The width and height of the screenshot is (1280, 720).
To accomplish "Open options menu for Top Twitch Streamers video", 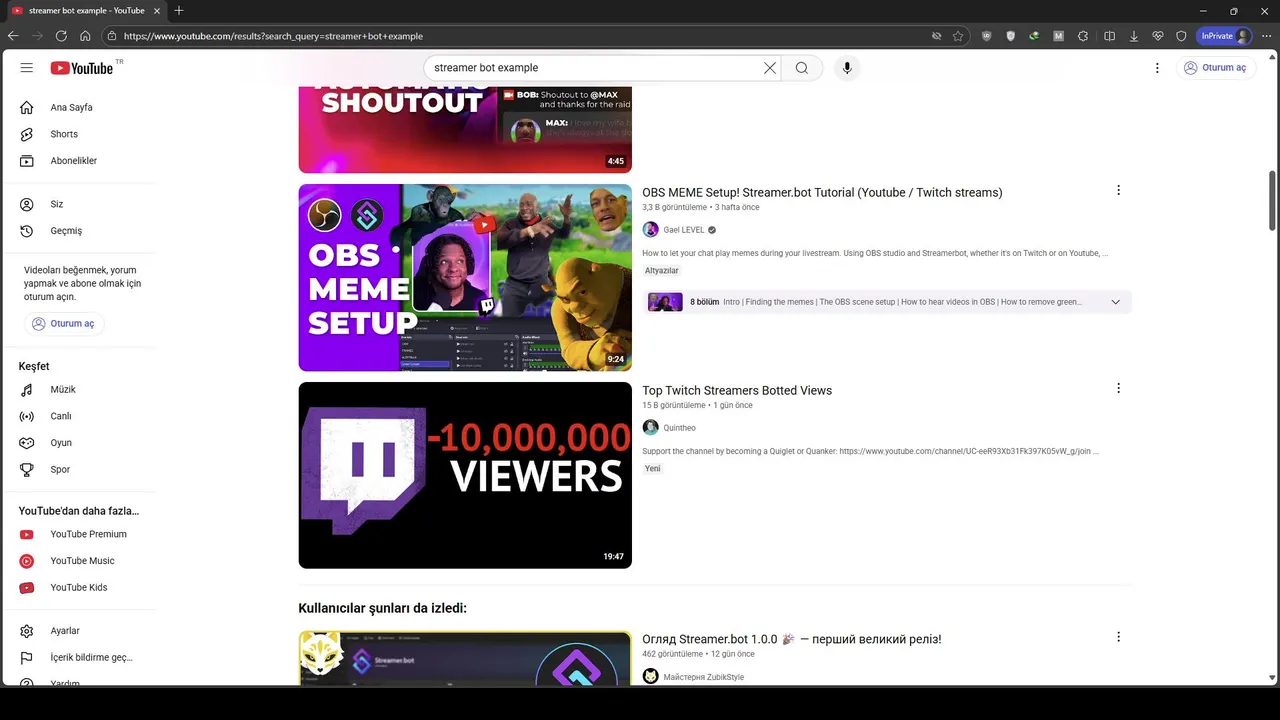I will [x=1118, y=389].
